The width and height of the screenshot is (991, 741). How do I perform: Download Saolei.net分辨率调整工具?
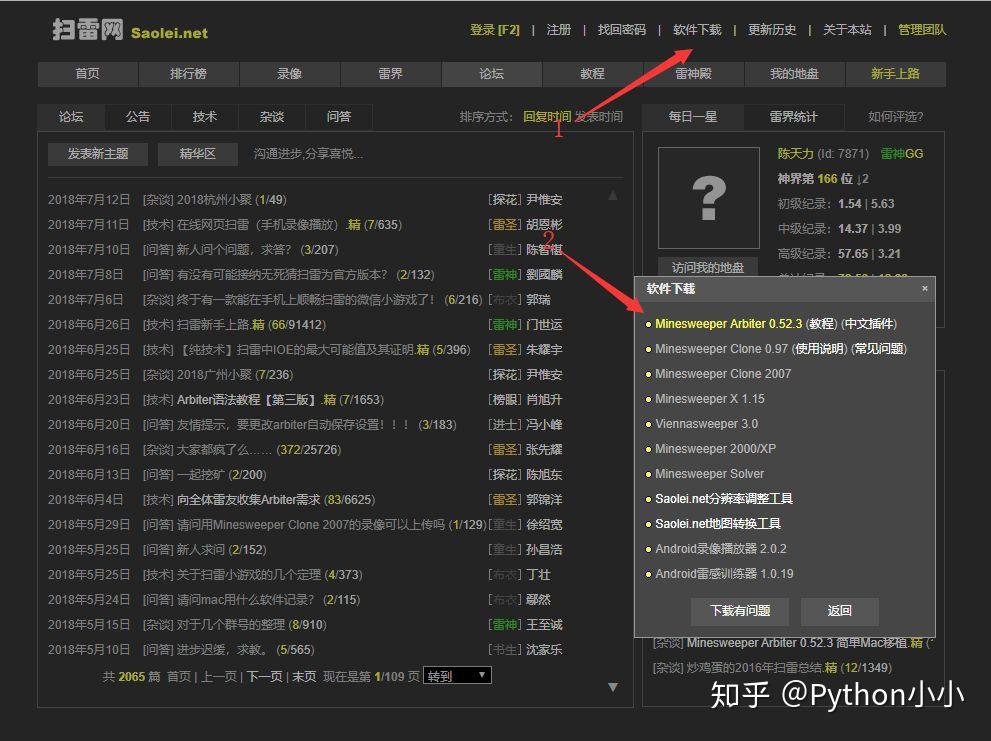click(x=724, y=499)
